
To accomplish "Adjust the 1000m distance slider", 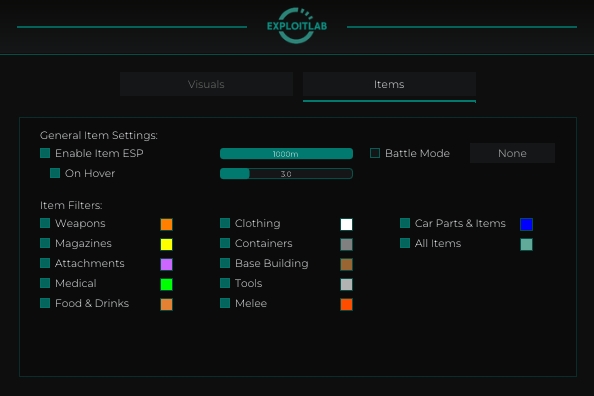I will coord(286,153).
